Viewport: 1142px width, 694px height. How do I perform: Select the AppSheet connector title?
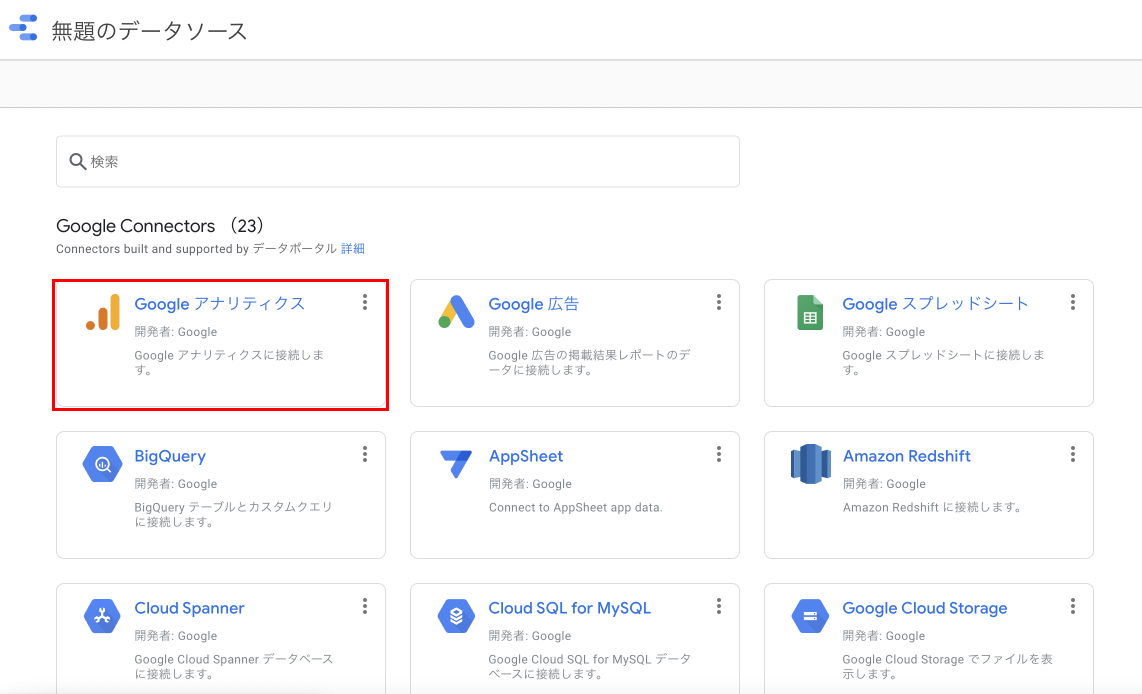(x=526, y=456)
